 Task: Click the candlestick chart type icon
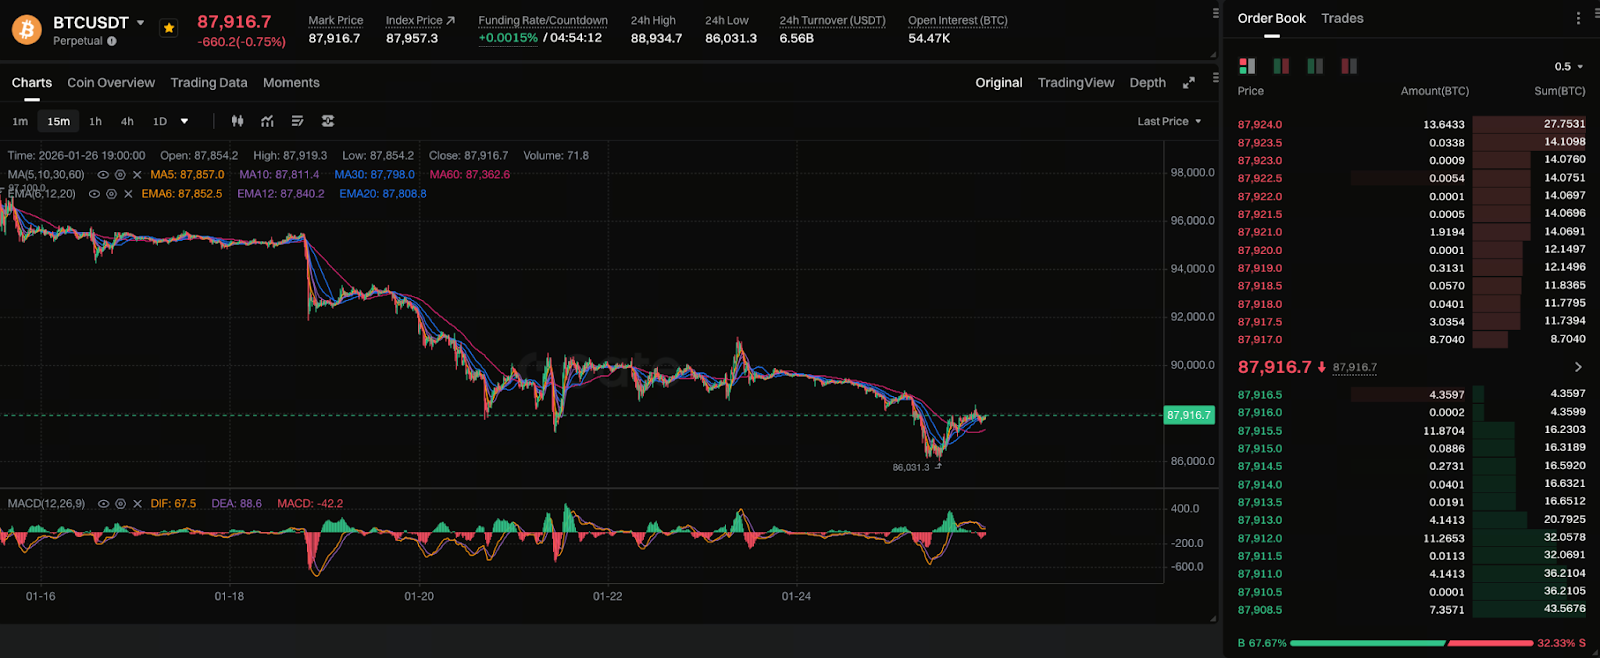pos(237,121)
